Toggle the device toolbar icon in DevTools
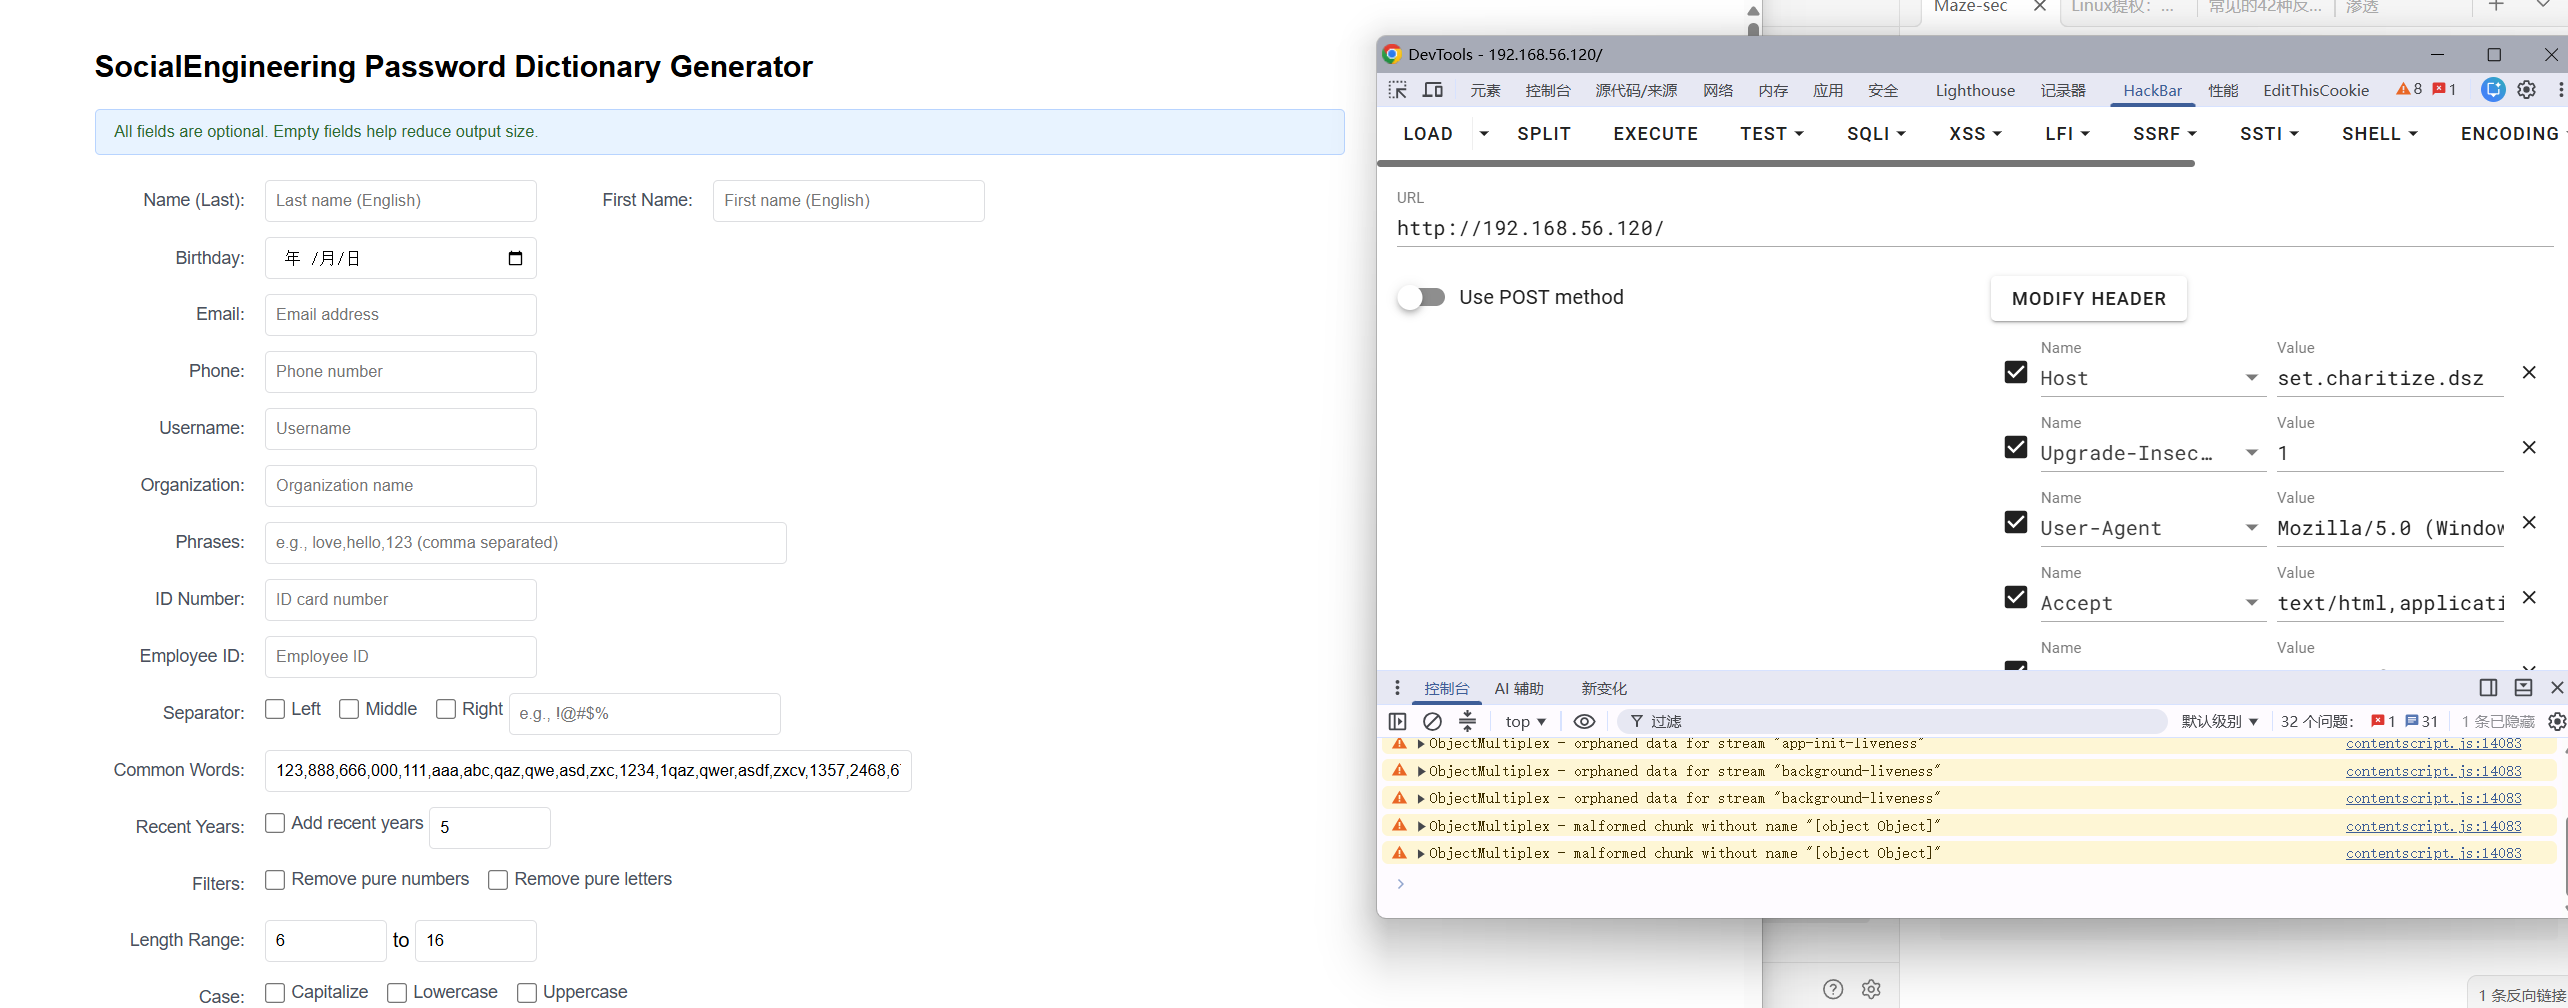The width and height of the screenshot is (2568, 1008). coord(1433,90)
